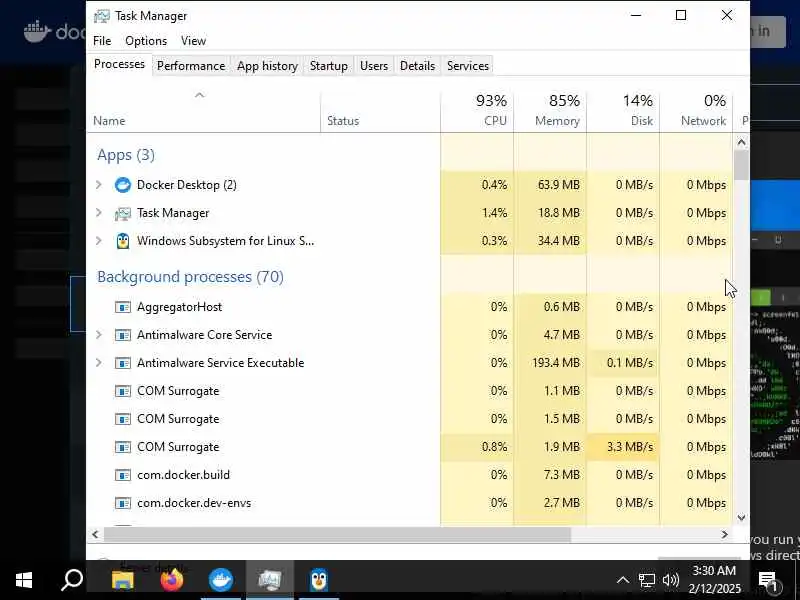Click the Task Manager title bar icon
The height and width of the screenshot is (600, 800).
point(102,16)
